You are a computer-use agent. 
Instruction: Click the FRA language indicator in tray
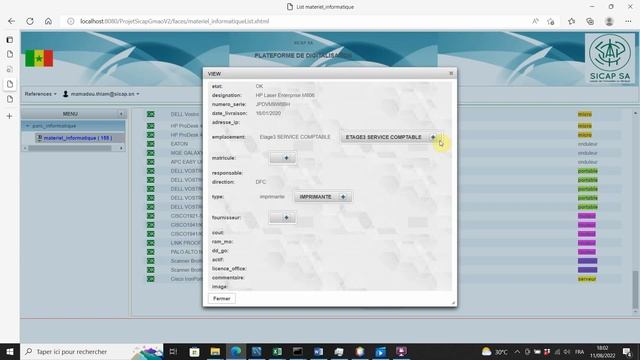579,351
